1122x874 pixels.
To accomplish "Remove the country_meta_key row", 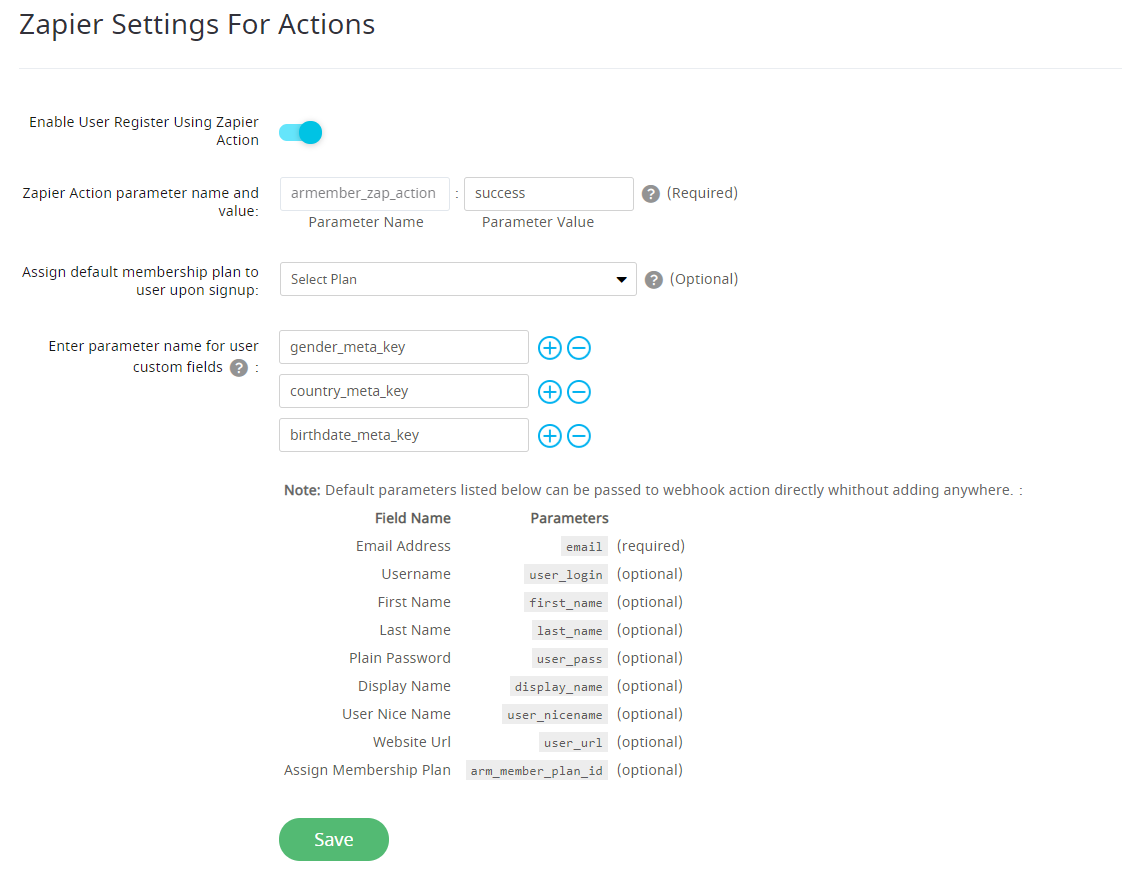I will point(579,392).
